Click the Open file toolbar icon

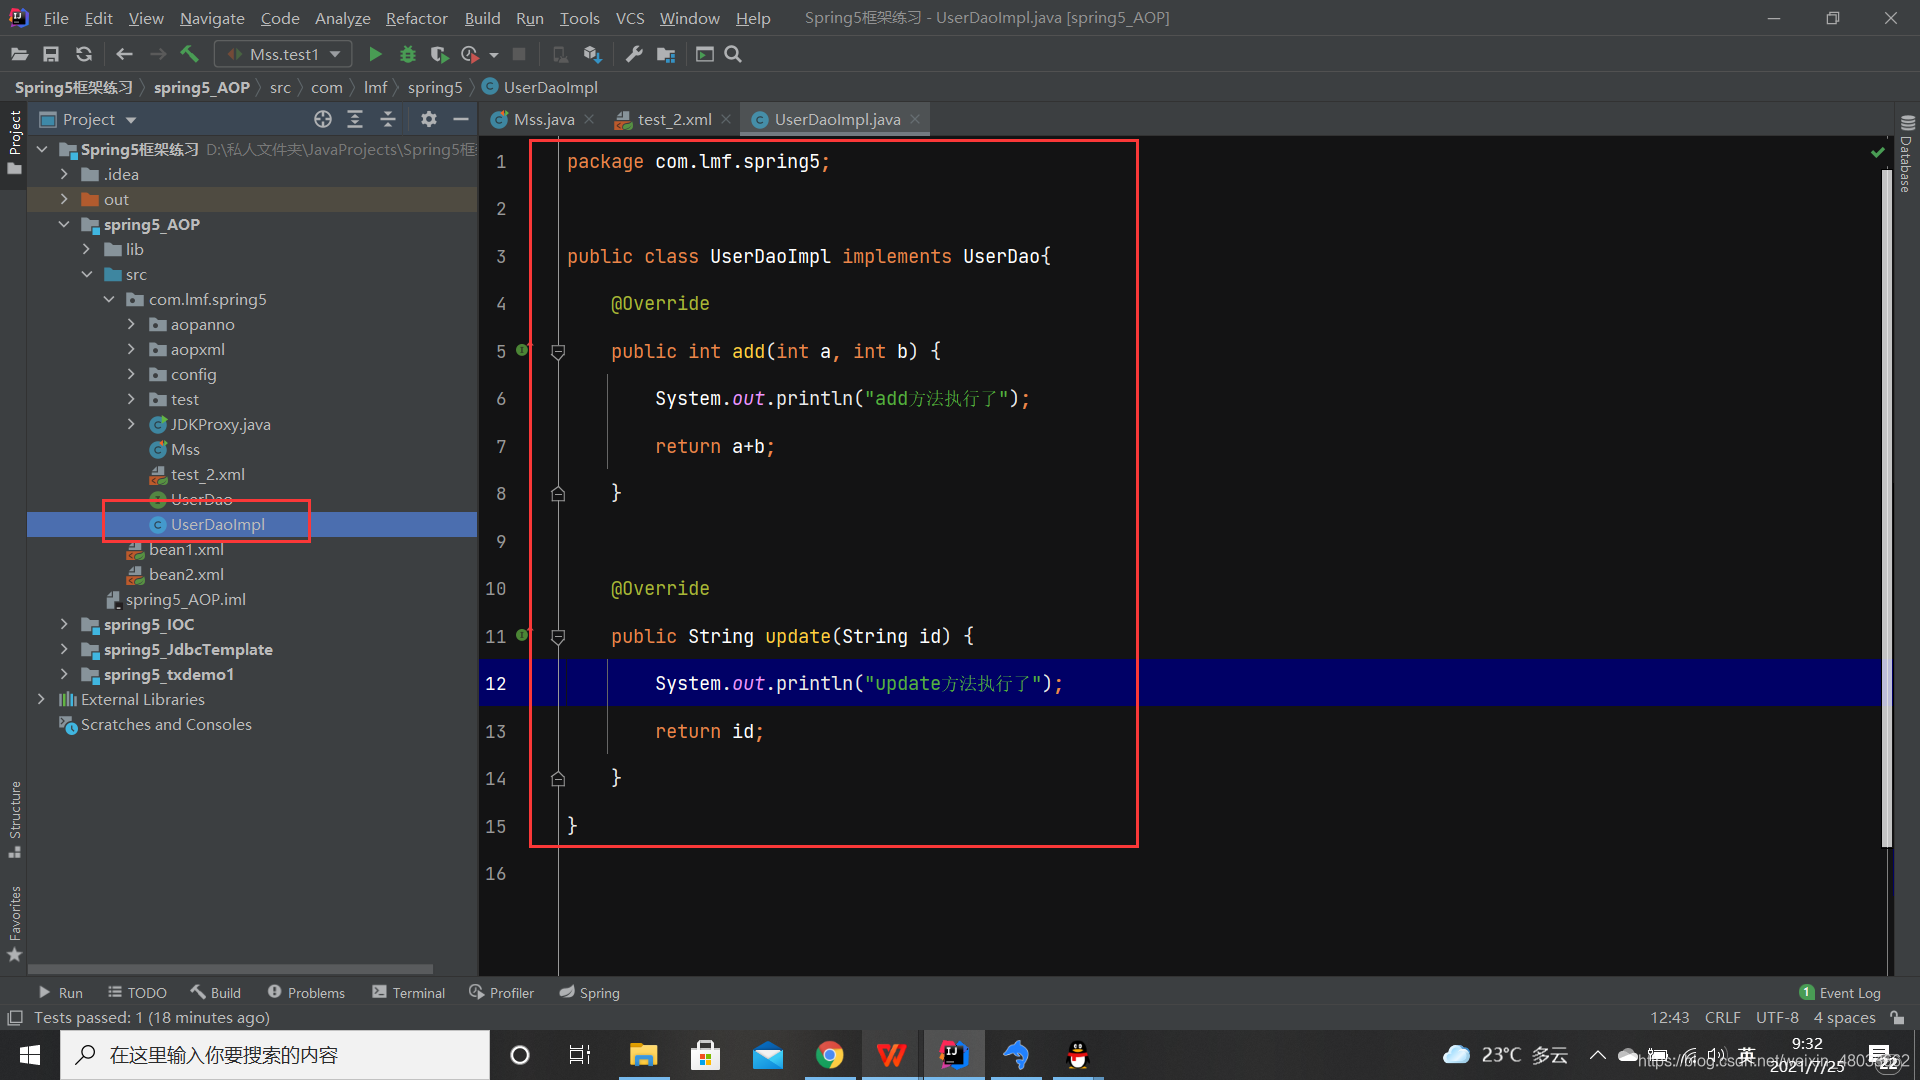click(x=19, y=55)
